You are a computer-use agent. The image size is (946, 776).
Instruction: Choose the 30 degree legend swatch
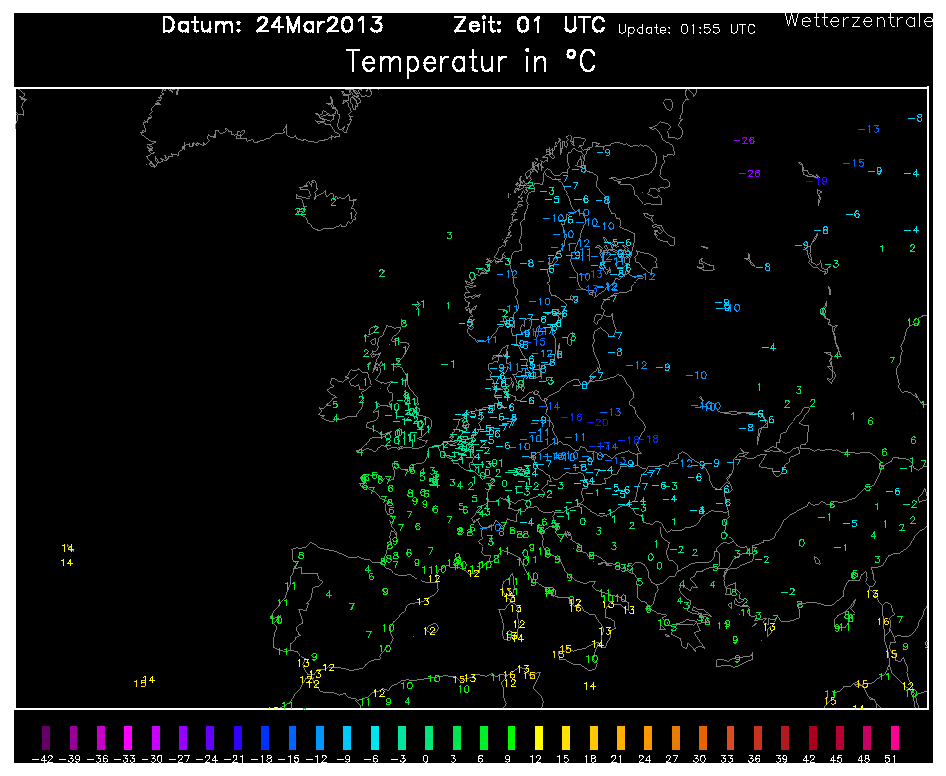703,737
